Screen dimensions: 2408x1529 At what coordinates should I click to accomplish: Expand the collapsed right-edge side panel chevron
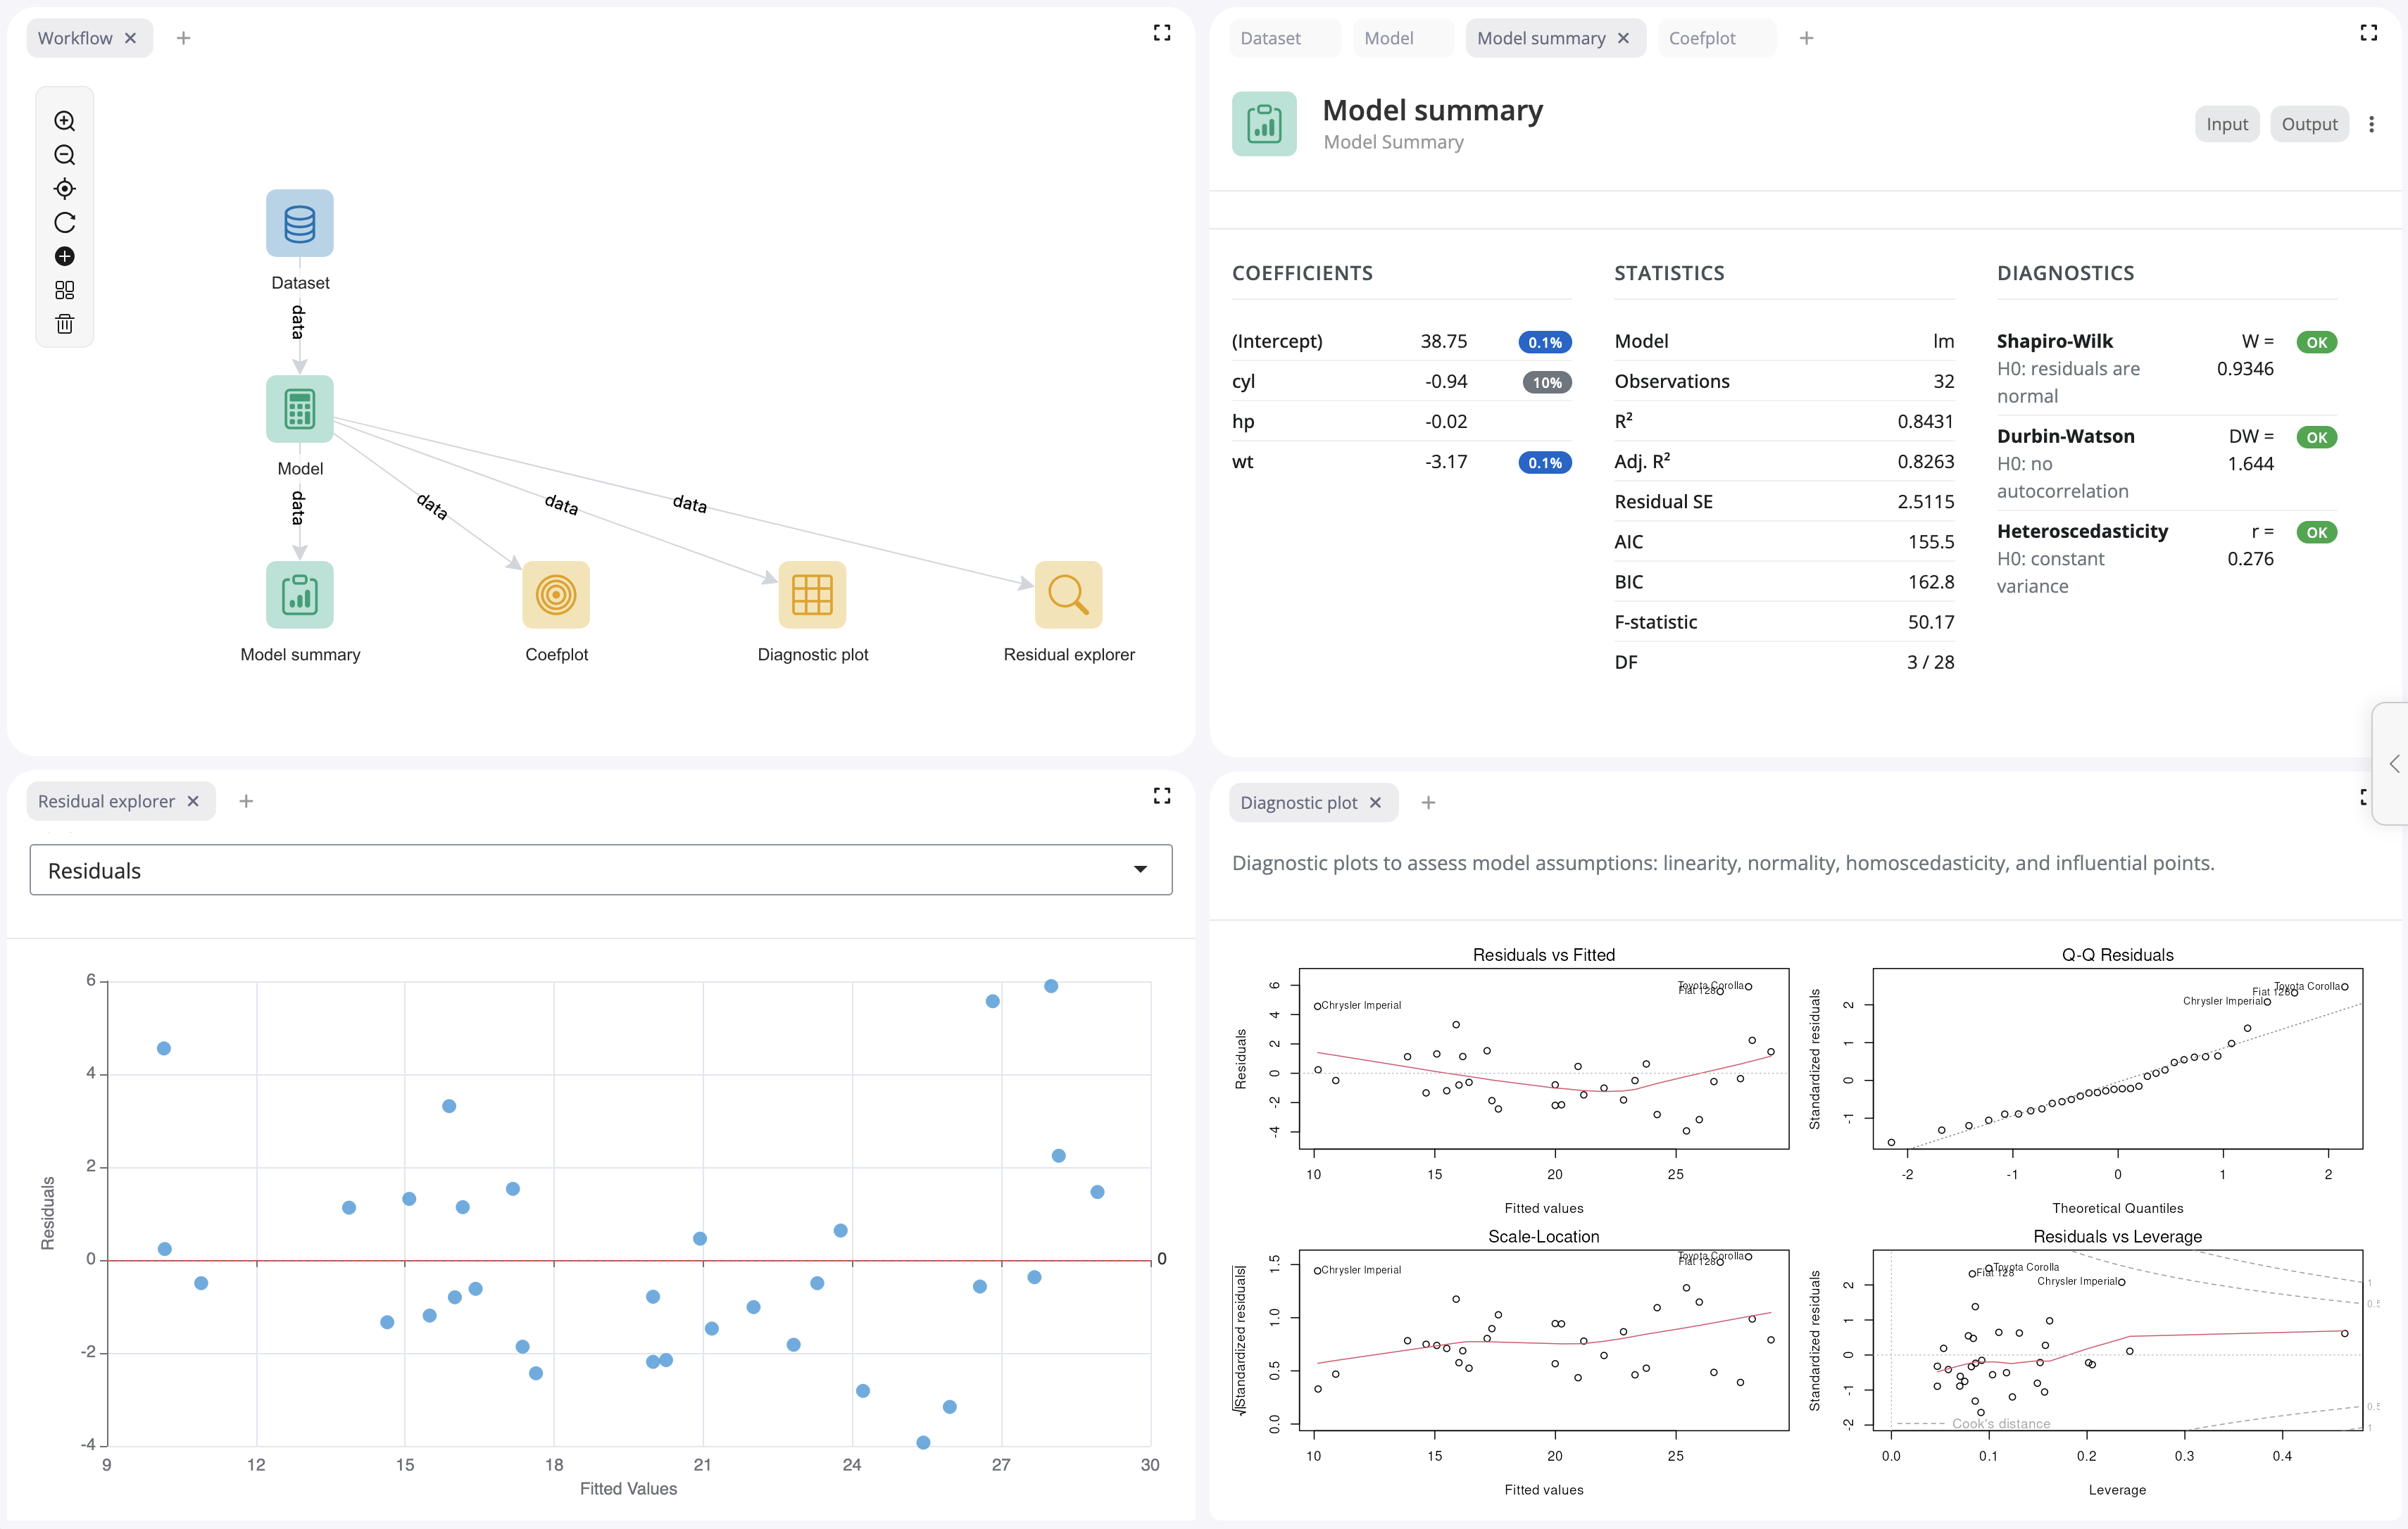coord(2395,764)
